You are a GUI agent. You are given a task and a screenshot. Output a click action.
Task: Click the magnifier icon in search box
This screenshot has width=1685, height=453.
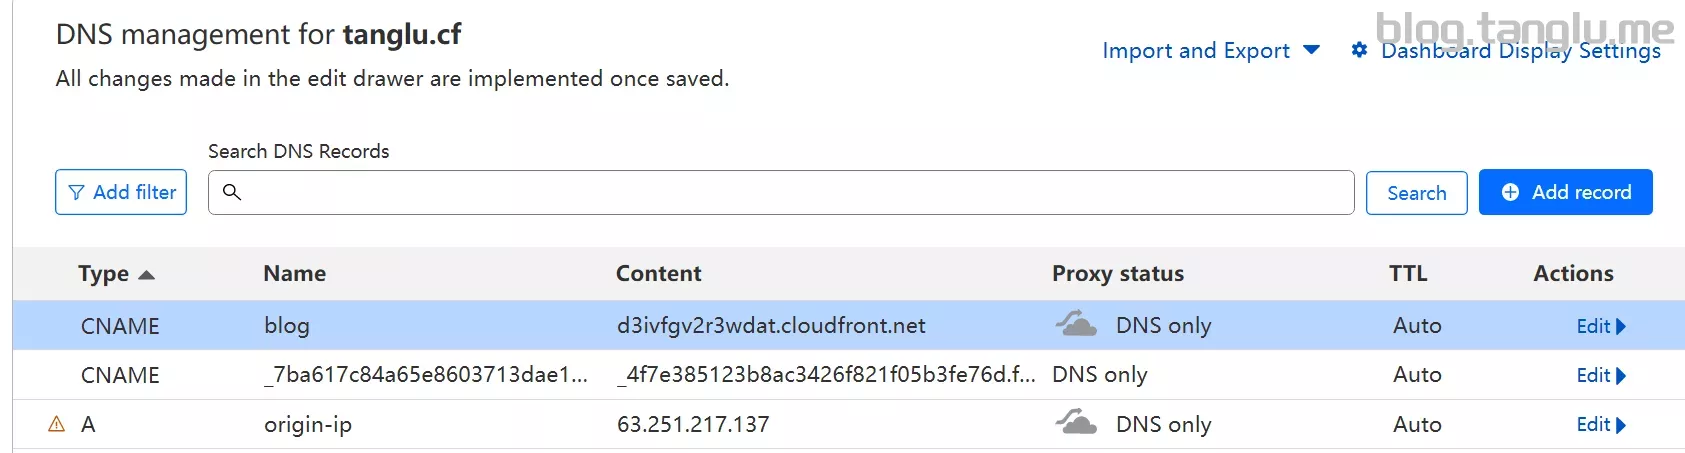coord(232,192)
